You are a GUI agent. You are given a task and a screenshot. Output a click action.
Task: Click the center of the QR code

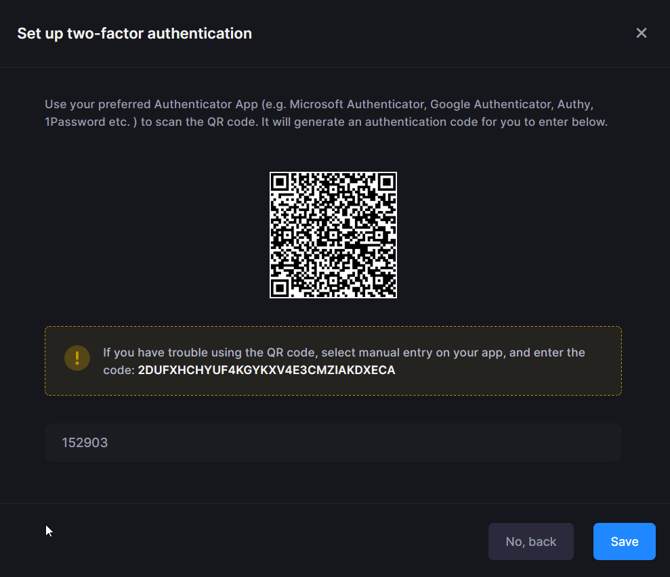pos(333,235)
